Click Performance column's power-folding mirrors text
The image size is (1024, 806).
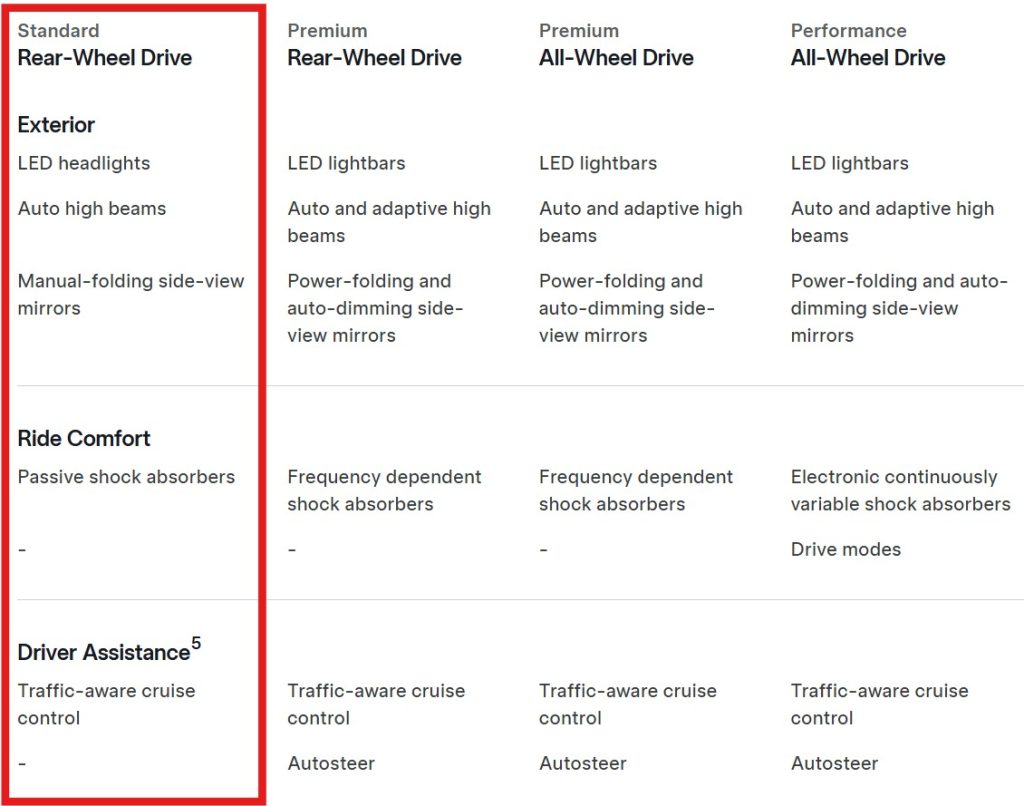click(898, 308)
